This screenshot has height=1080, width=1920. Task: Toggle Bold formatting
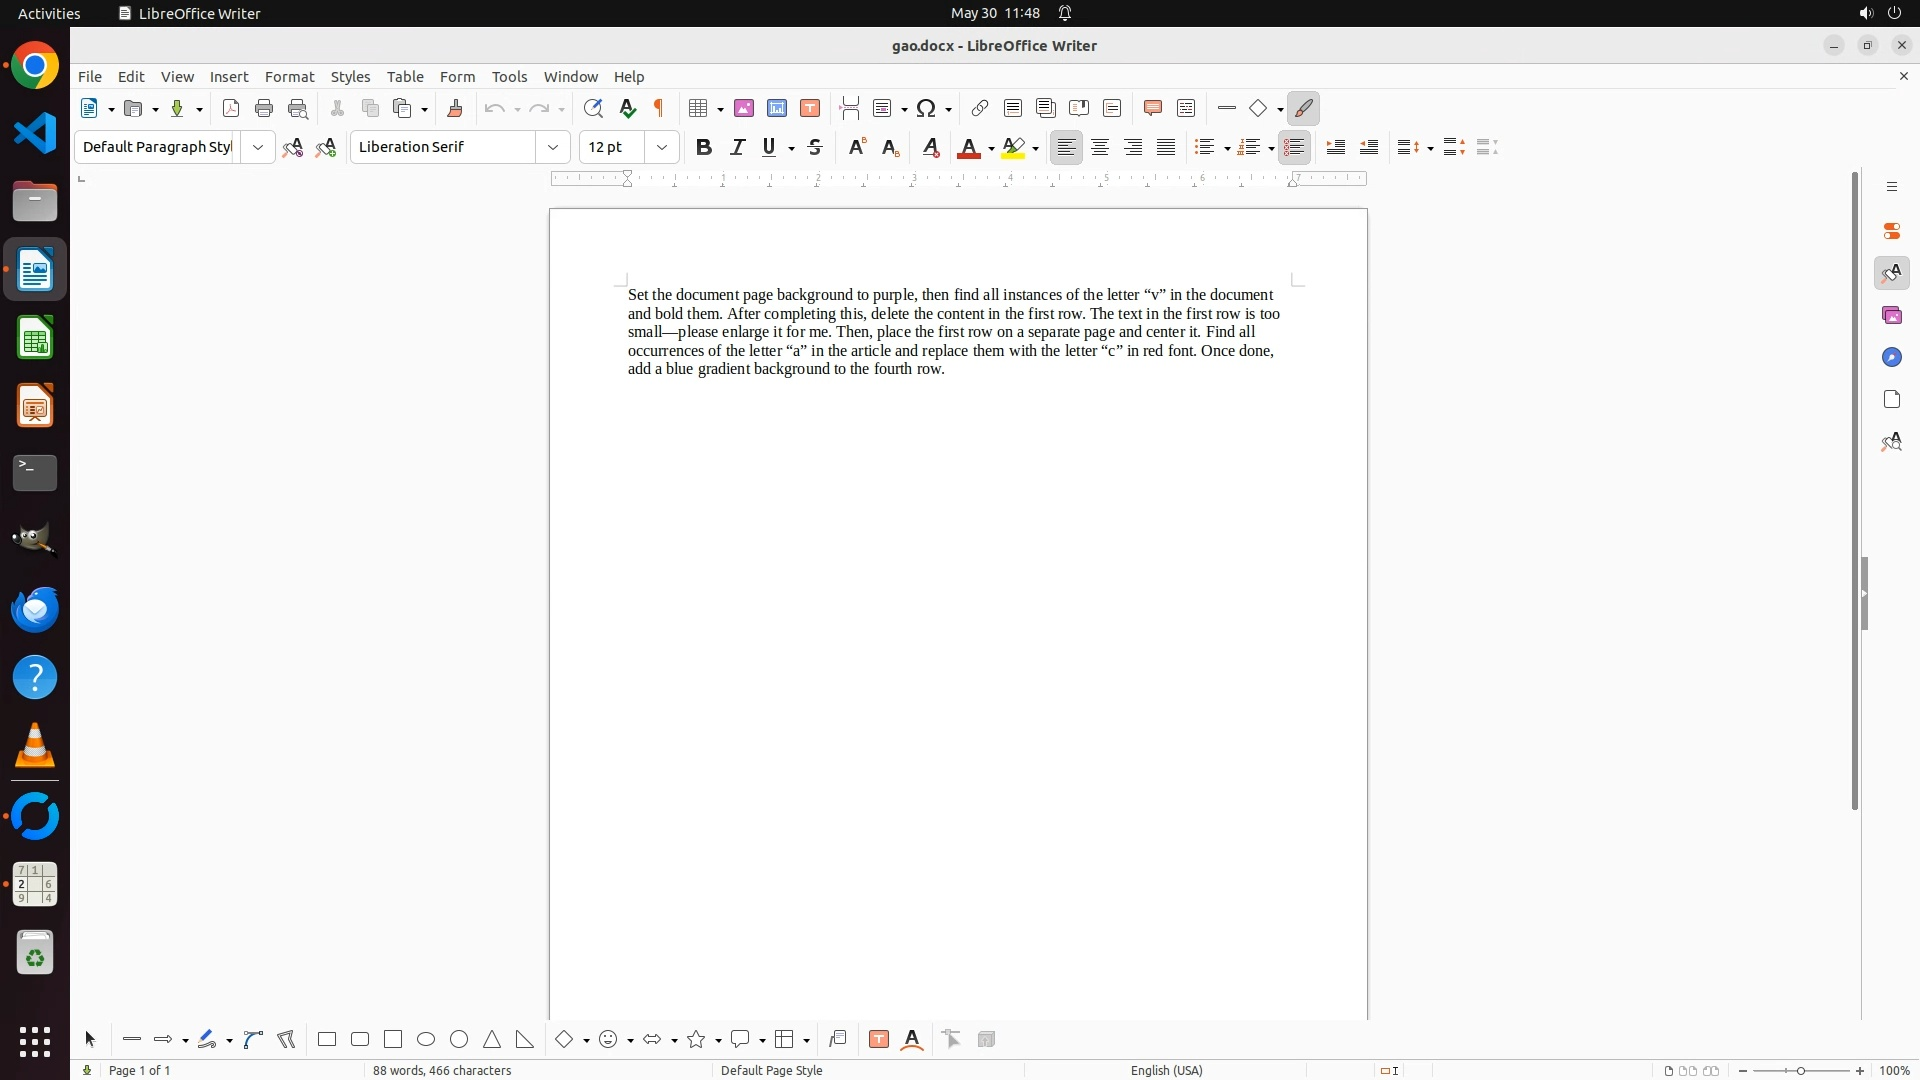(x=704, y=147)
